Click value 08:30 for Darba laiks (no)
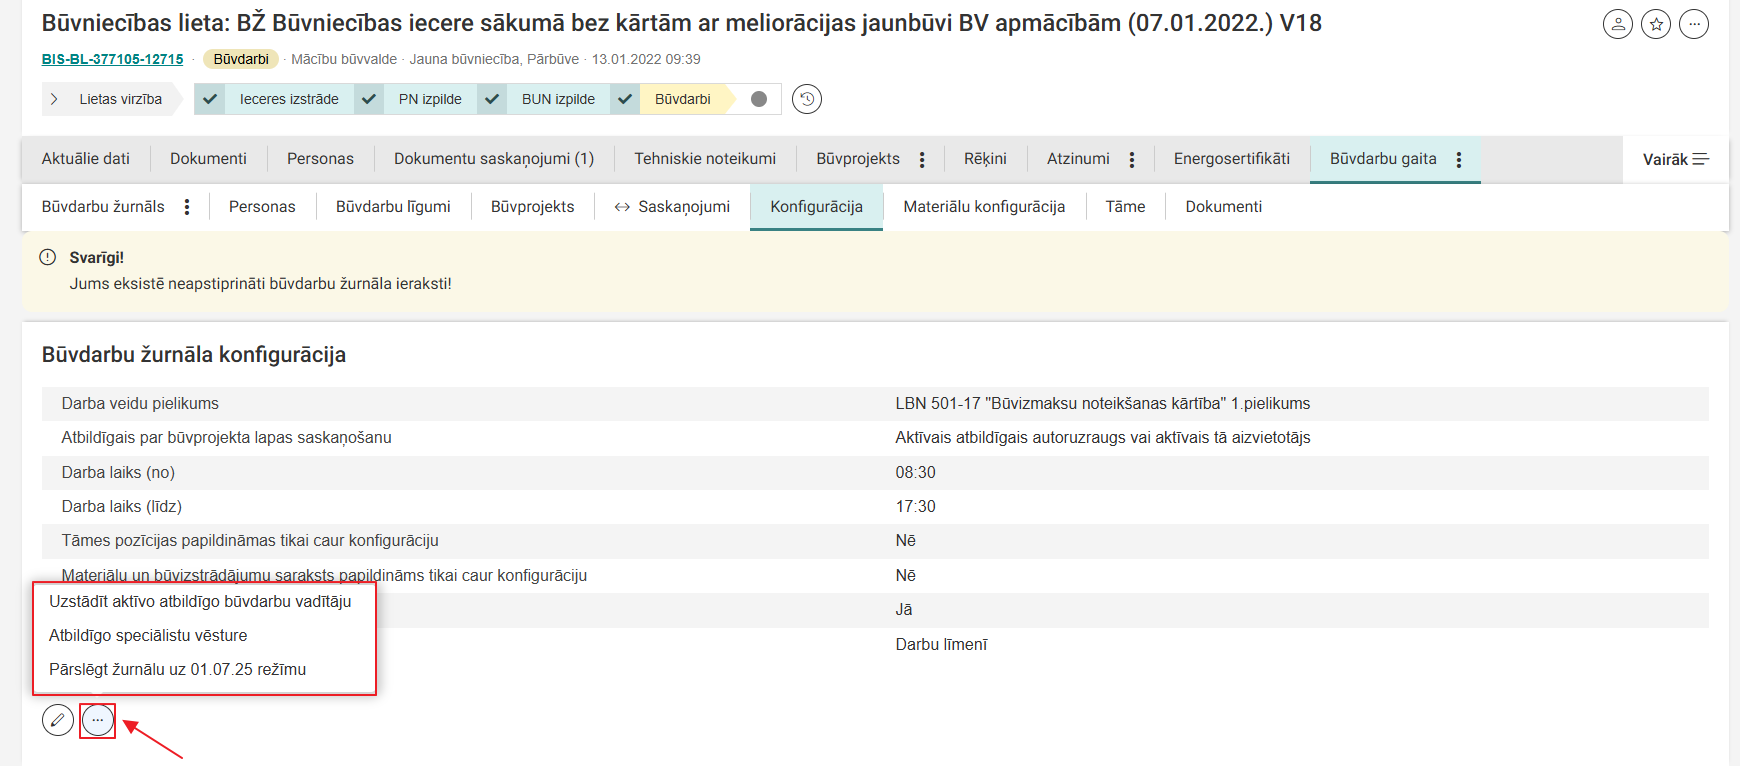This screenshot has width=1740, height=766. (x=915, y=472)
